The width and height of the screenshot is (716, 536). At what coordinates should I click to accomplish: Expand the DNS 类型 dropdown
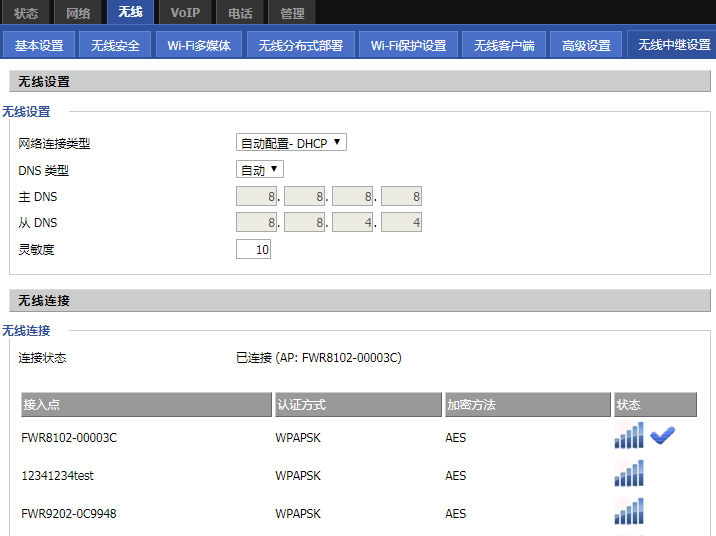pyautogui.click(x=260, y=170)
